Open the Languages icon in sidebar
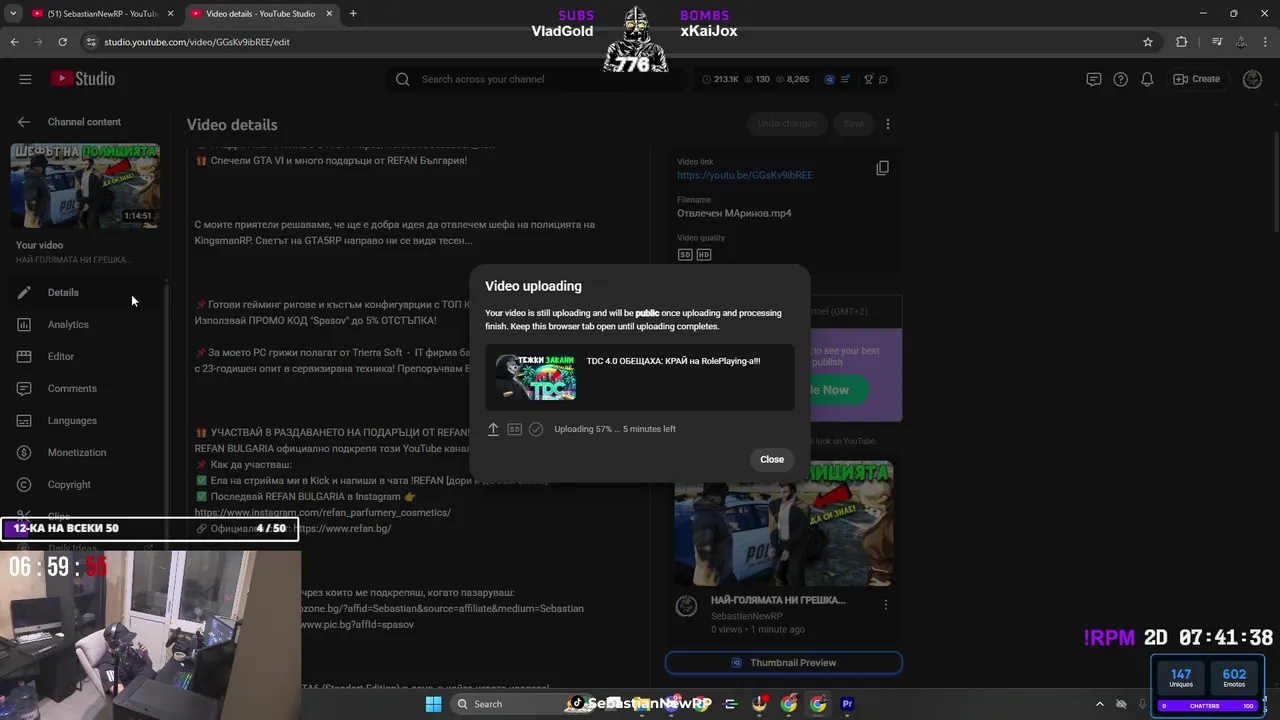The height and width of the screenshot is (720, 1280). pyautogui.click(x=24, y=420)
